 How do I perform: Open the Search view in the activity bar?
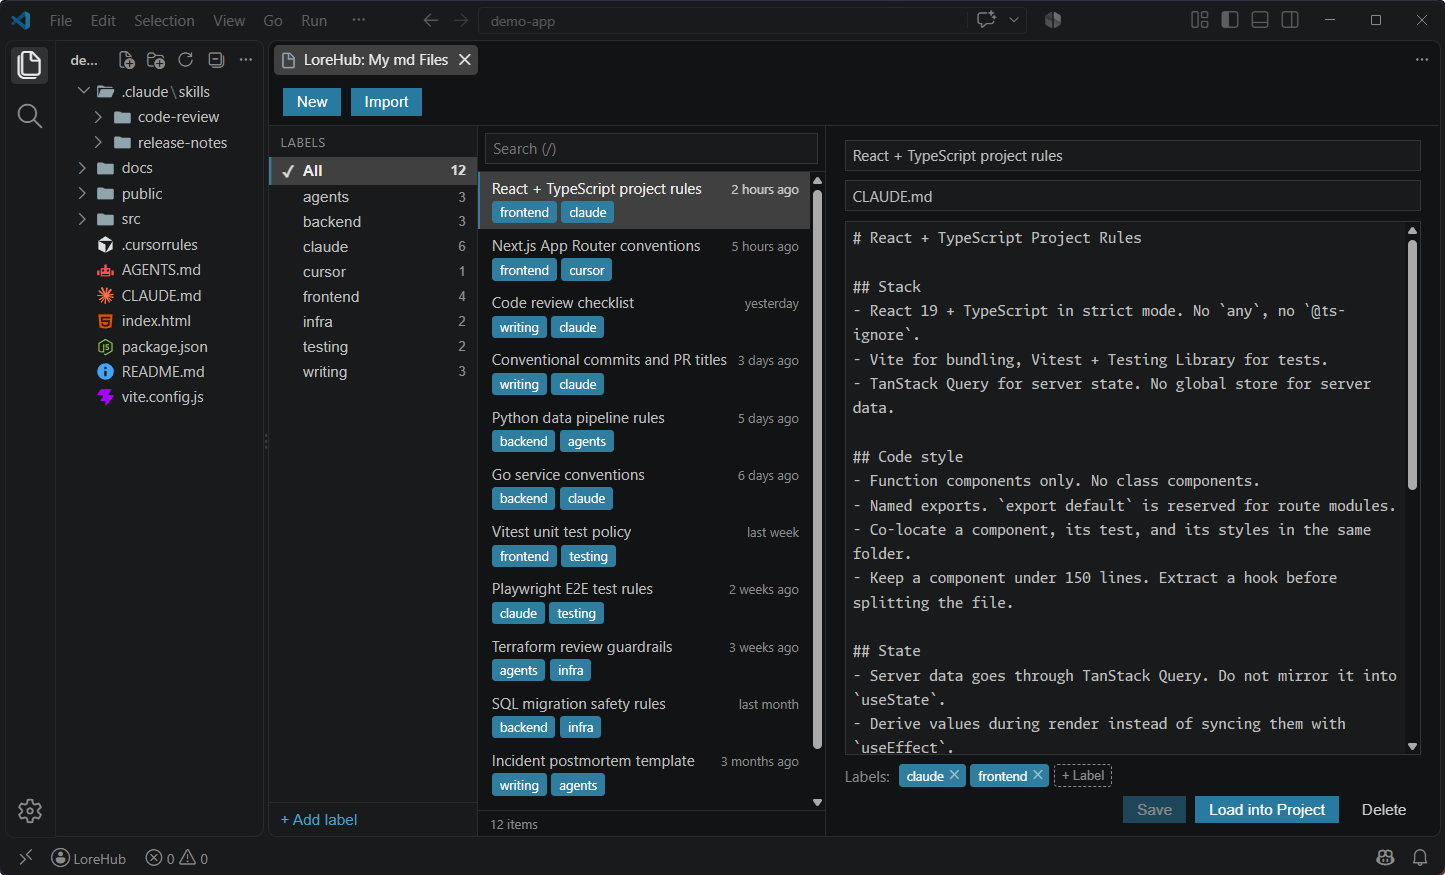pos(30,116)
